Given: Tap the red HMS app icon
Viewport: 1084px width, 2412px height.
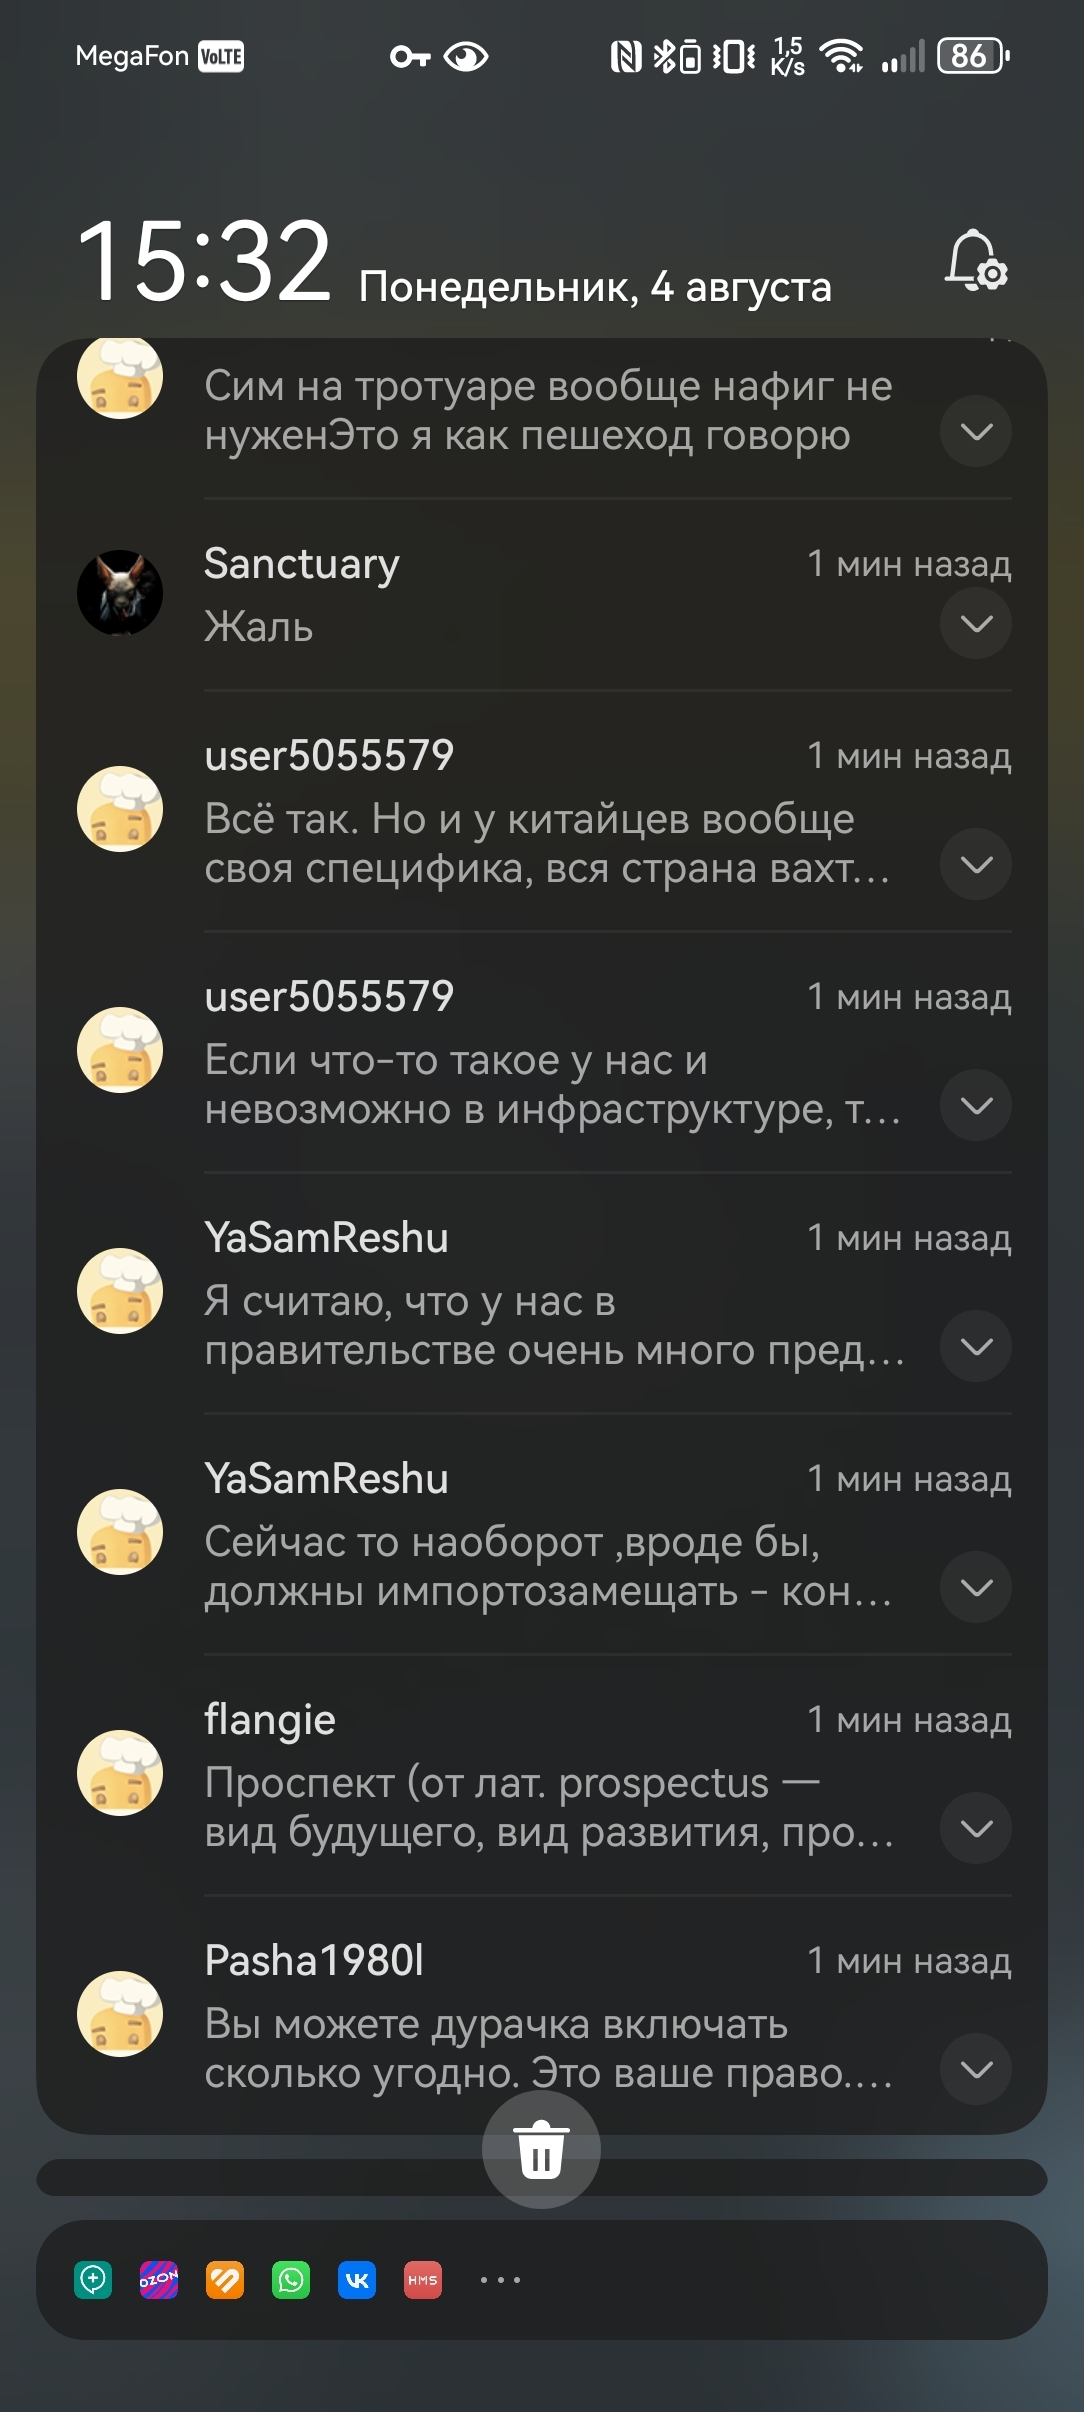Looking at the screenshot, I should 423,2280.
